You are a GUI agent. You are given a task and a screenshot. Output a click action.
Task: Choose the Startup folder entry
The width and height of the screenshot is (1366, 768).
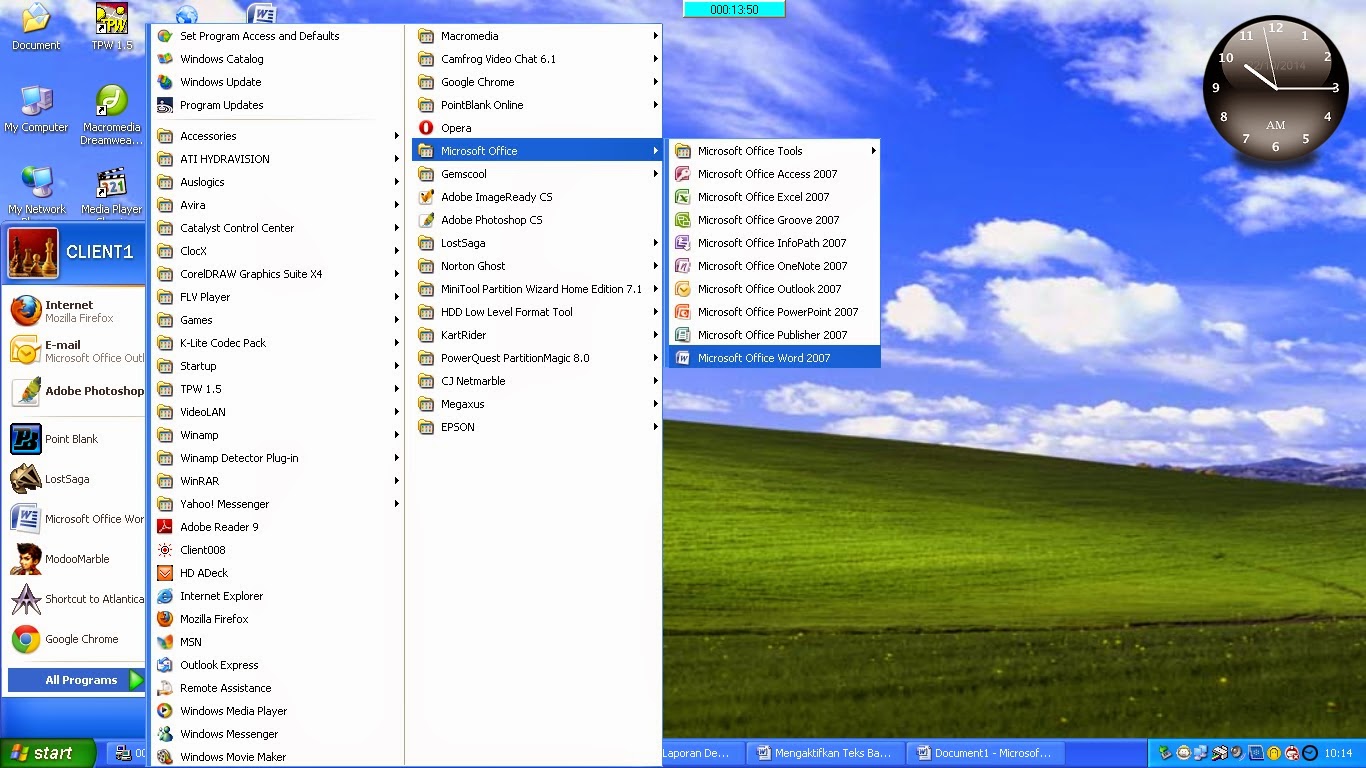[277, 366]
